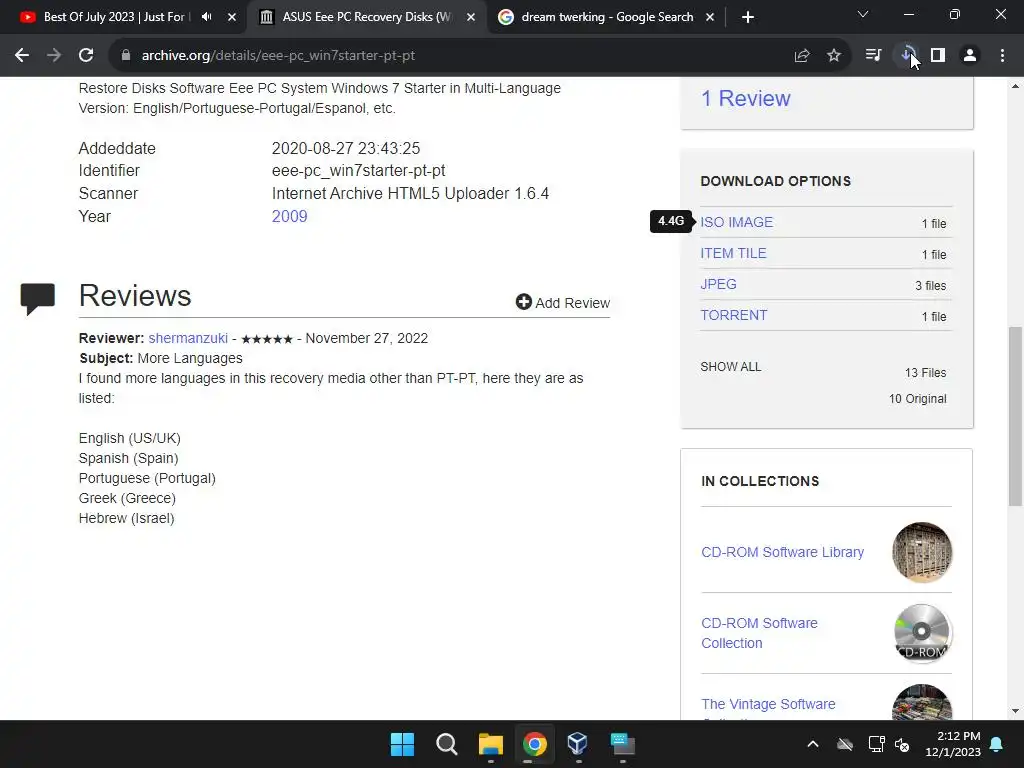This screenshot has height=768, width=1024.
Task: Open the tab search chevron
Action: click(x=863, y=14)
